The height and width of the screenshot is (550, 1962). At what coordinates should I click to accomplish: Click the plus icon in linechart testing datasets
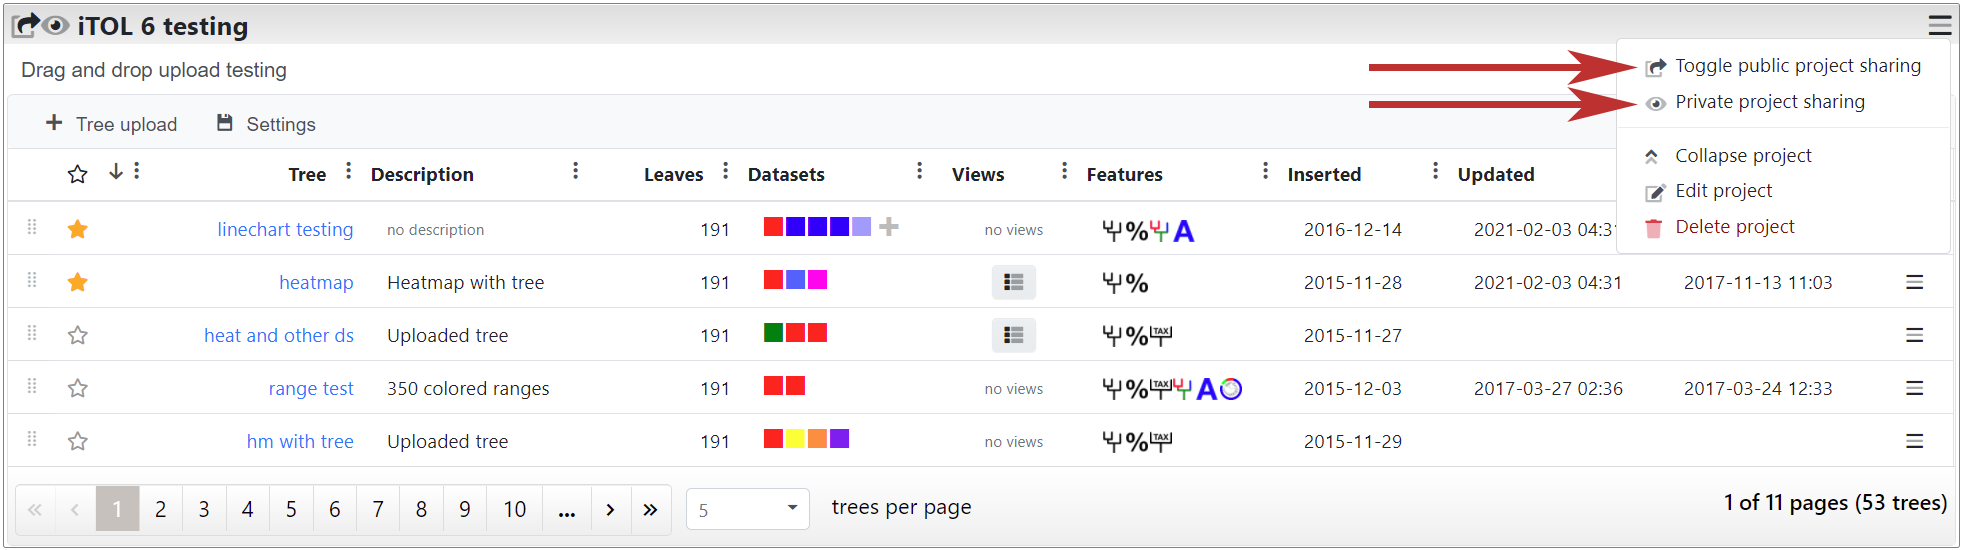[x=888, y=227]
